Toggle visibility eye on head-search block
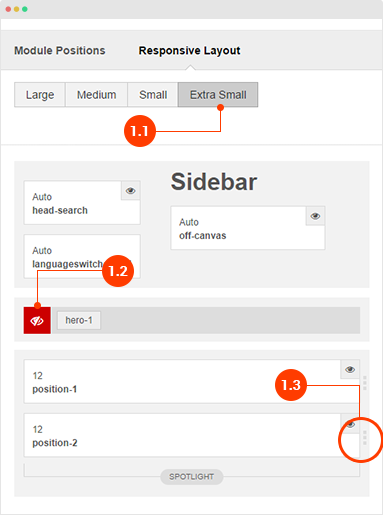This screenshot has width=383, height=522. click(130, 191)
